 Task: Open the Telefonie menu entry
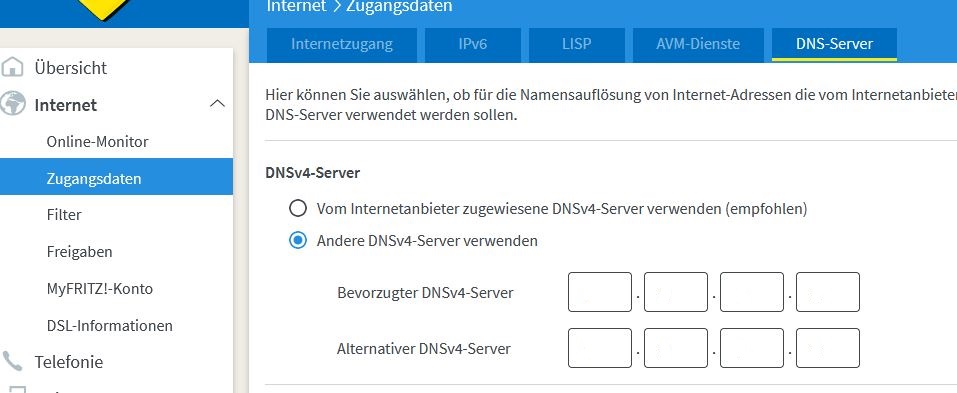pos(68,361)
